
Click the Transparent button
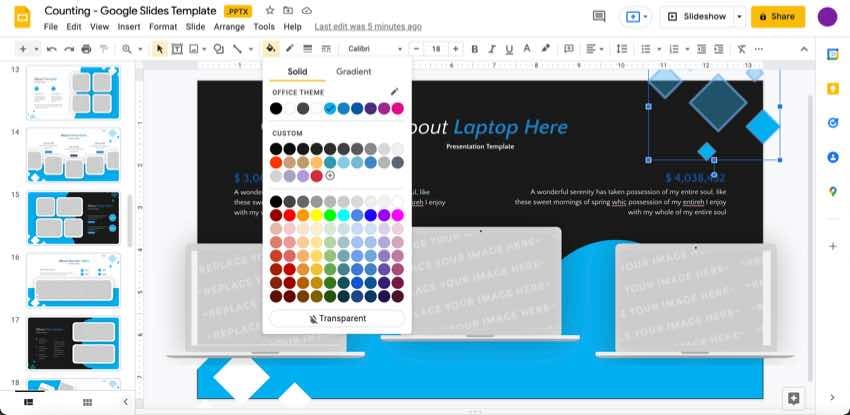coord(337,318)
